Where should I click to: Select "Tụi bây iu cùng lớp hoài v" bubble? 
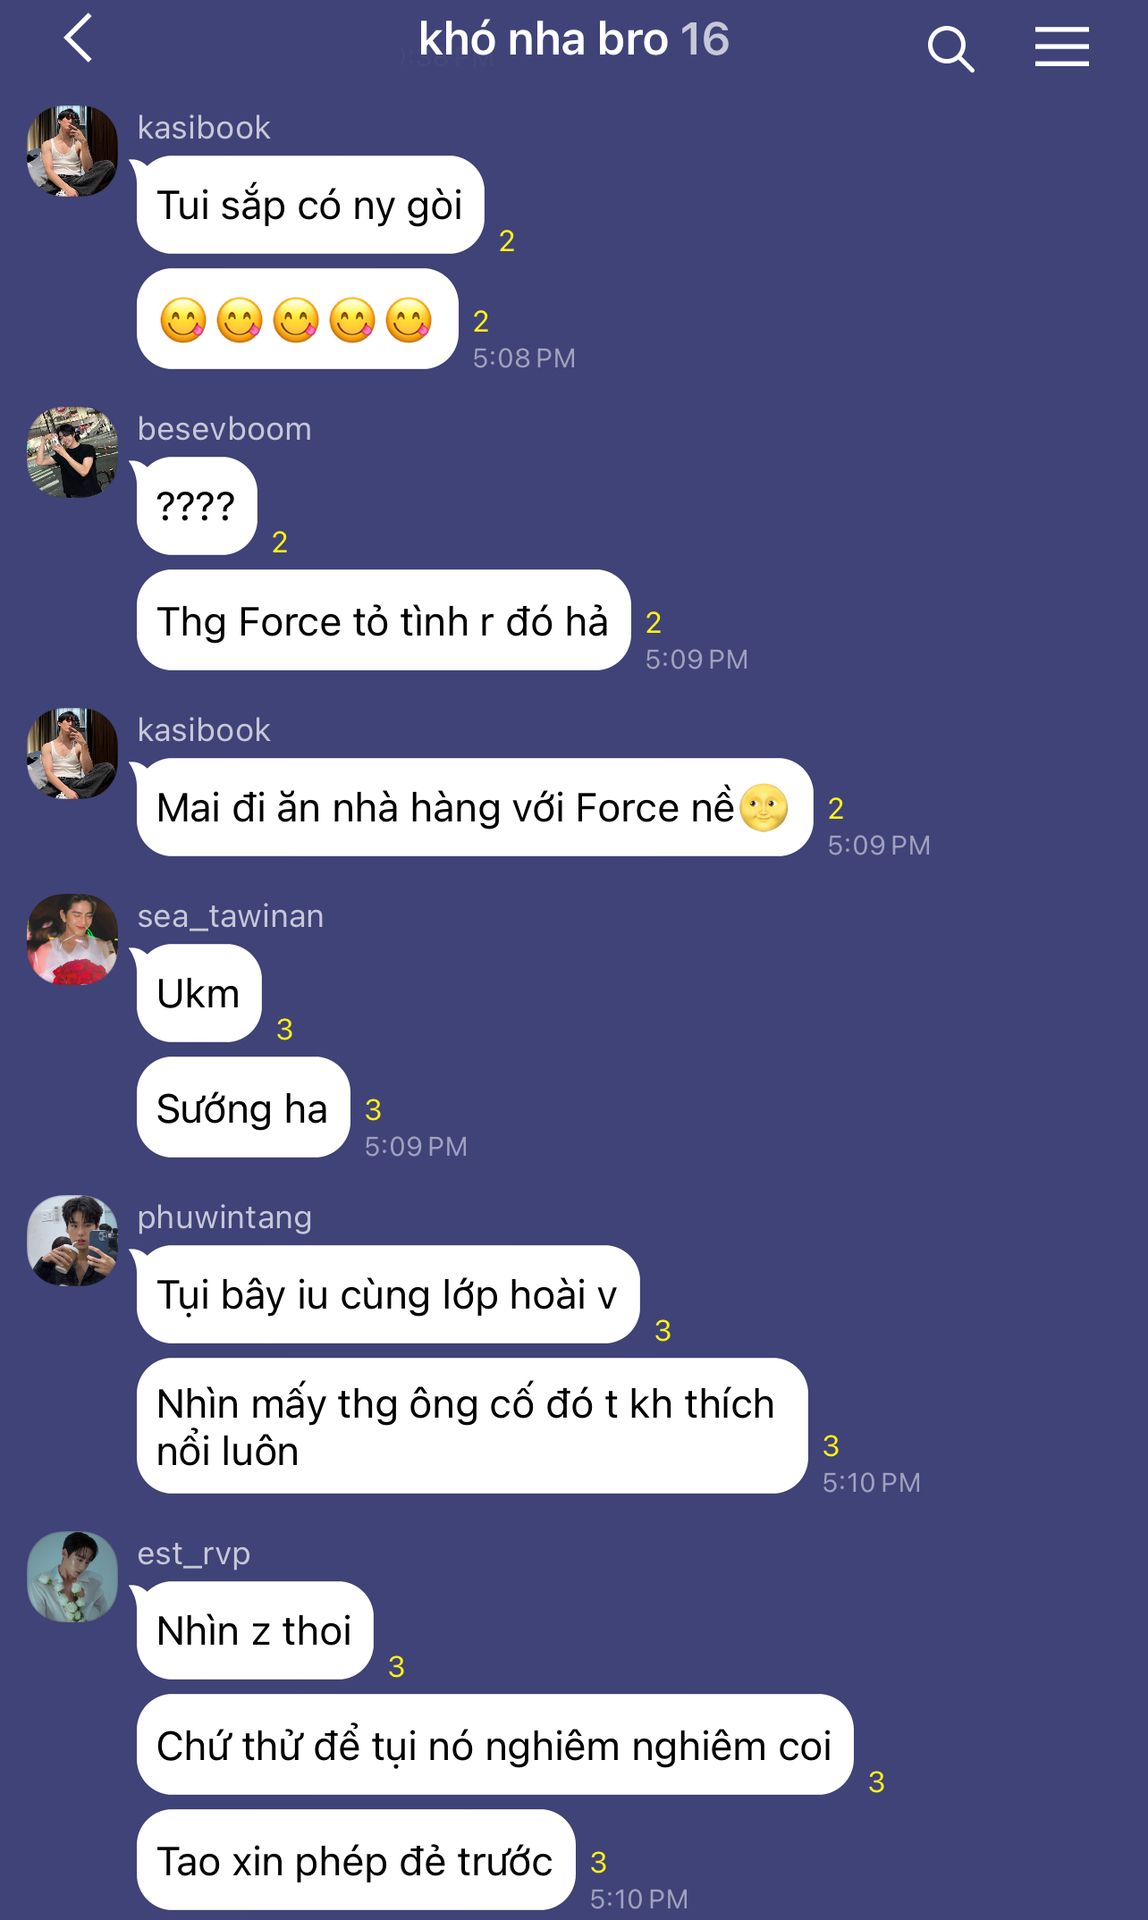point(387,1294)
